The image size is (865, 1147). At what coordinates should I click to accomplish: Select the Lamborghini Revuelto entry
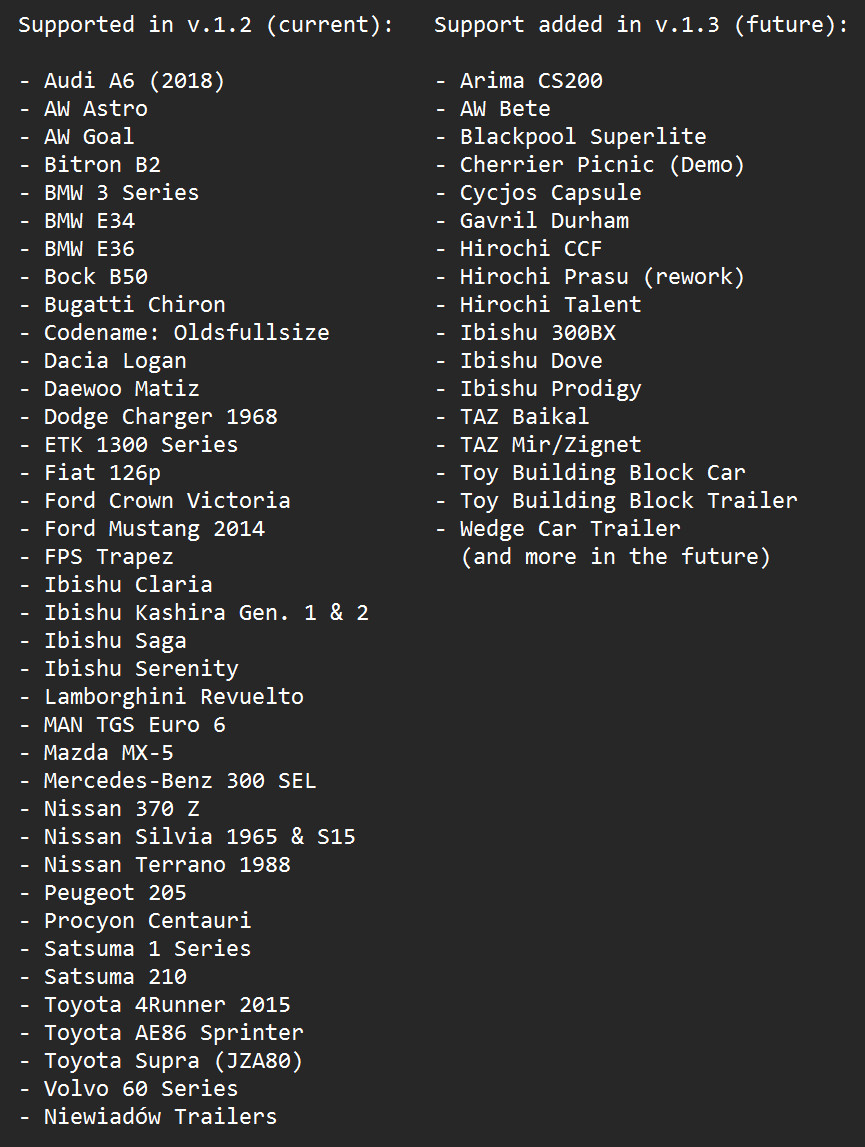173,696
